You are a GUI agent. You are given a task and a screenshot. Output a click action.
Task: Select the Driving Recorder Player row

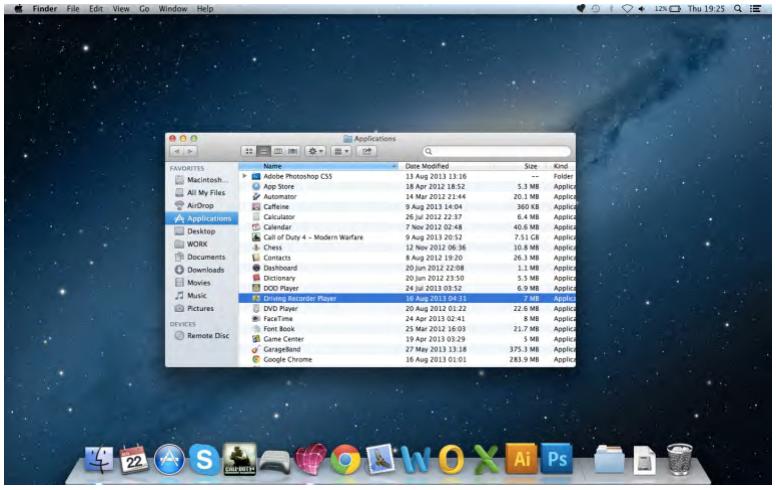click(407, 298)
